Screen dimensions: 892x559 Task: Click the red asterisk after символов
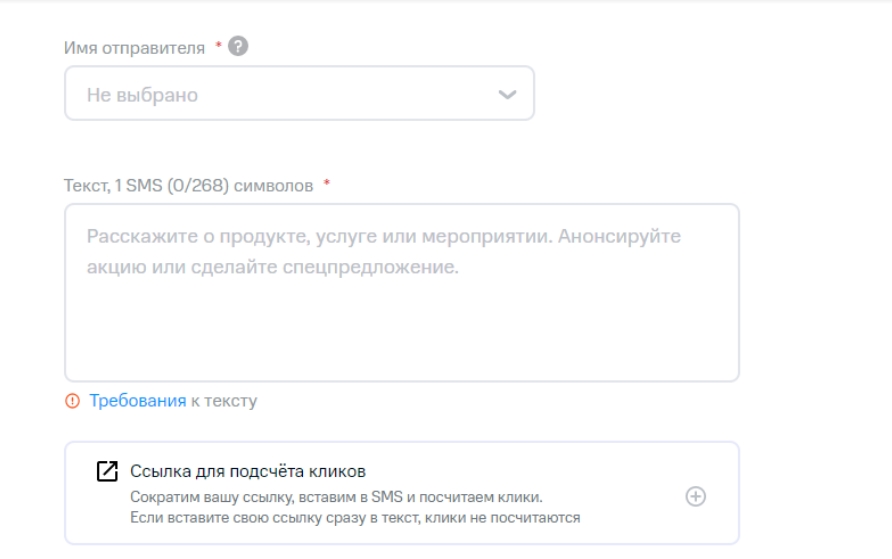coord(327,185)
